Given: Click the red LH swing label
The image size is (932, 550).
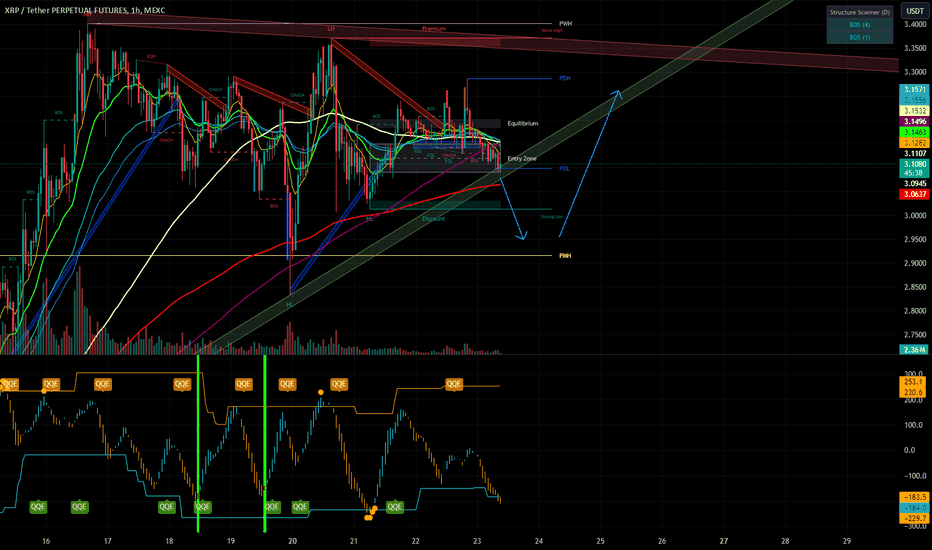Looking at the screenshot, I should pos(331,29).
